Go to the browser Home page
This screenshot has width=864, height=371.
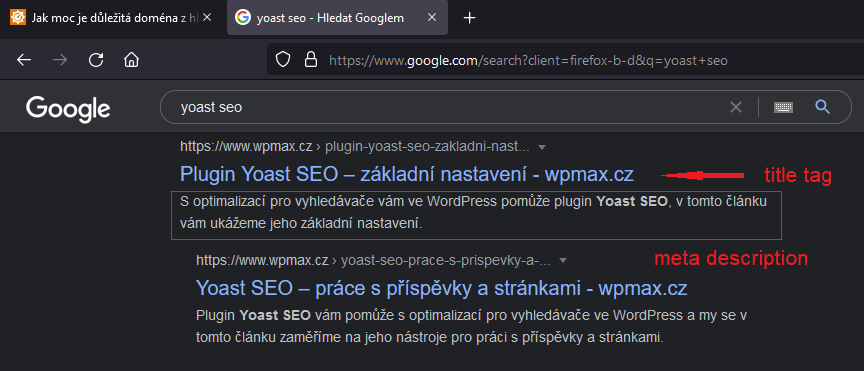[x=131, y=60]
